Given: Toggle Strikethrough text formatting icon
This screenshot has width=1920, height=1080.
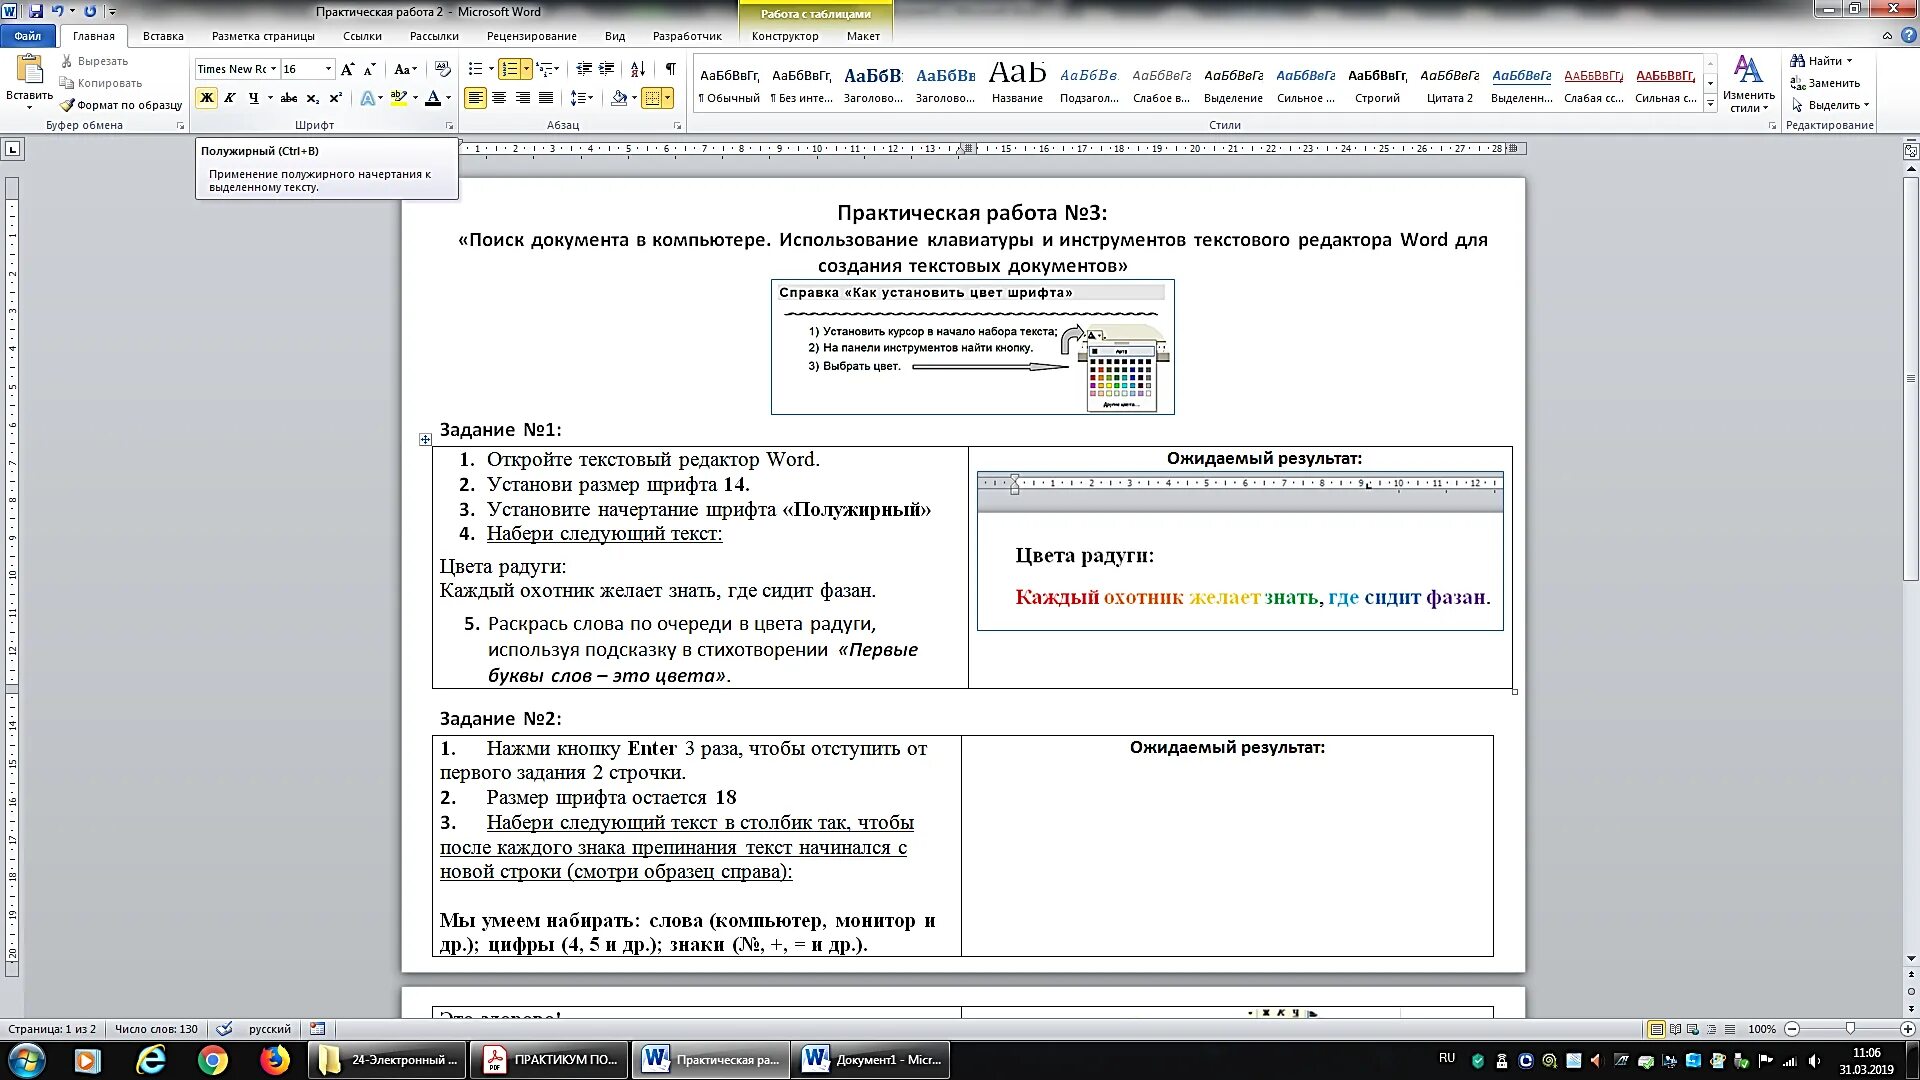Looking at the screenshot, I should 287,98.
